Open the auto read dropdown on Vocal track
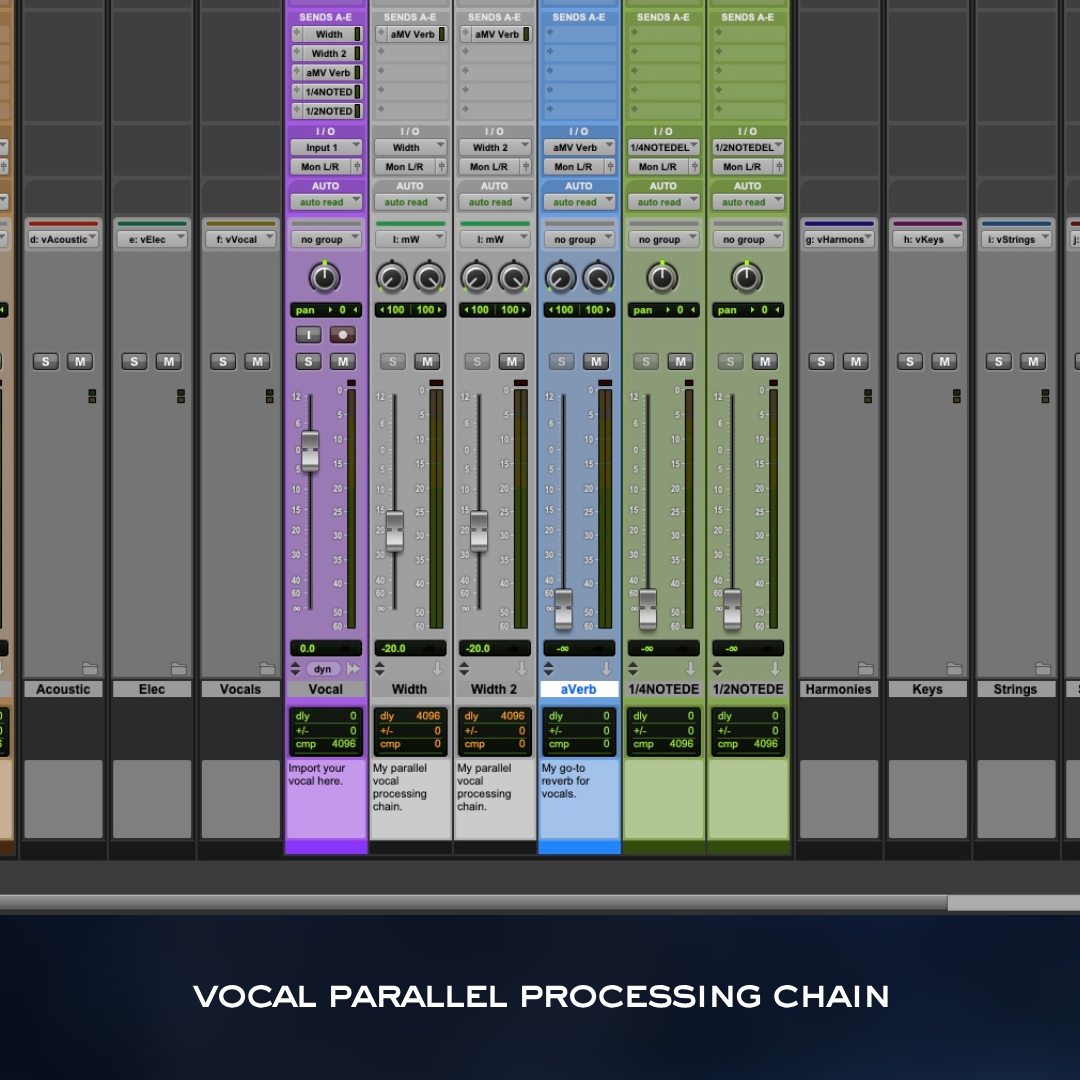Viewport: 1080px width, 1080px height. coord(326,202)
